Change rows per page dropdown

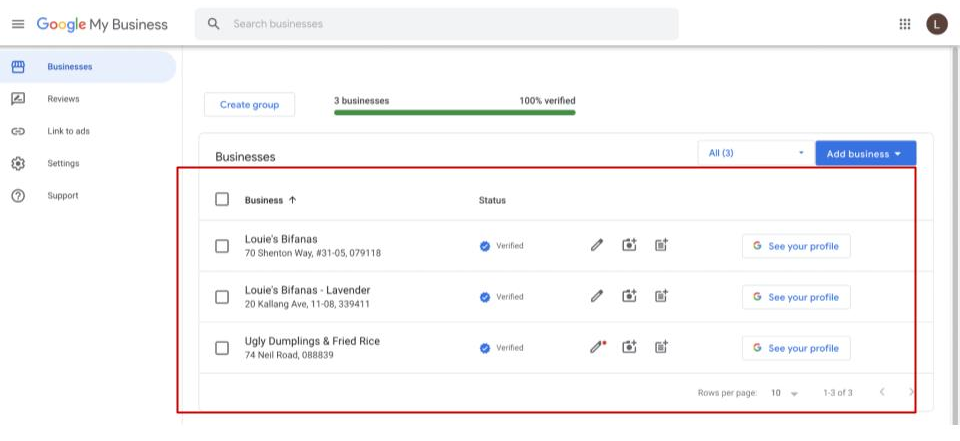(x=784, y=393)
